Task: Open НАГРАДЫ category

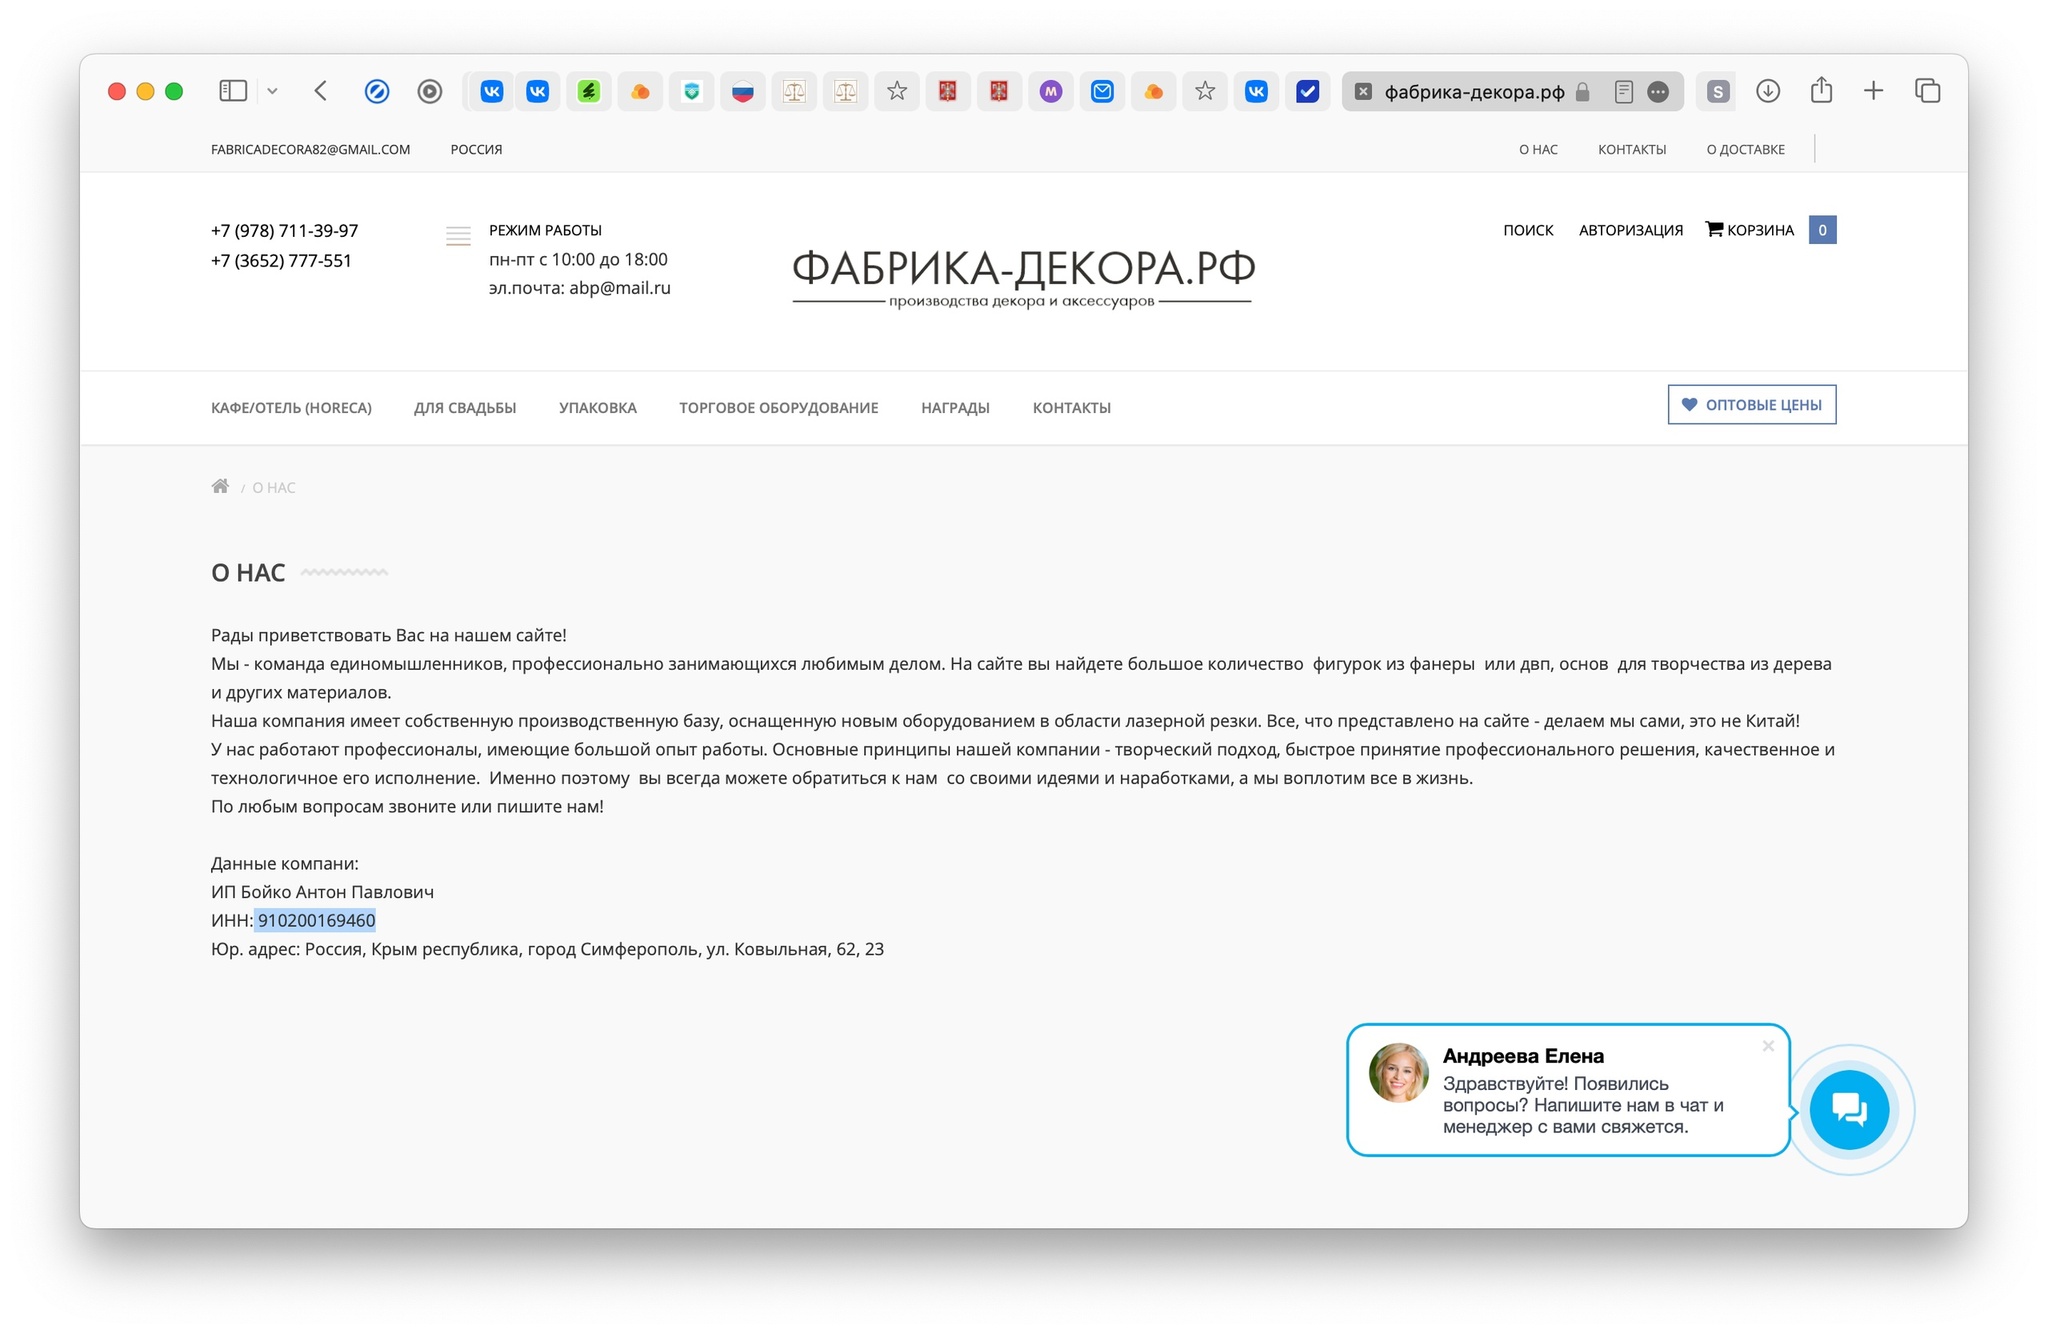Action: click(955, 408)
